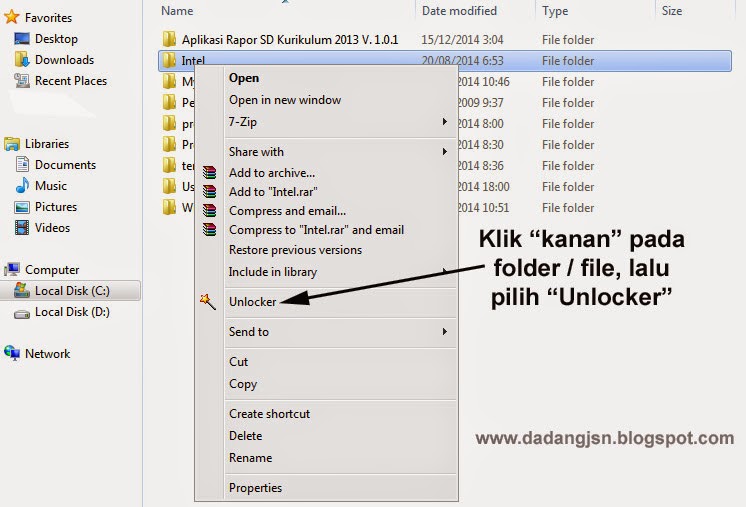Click the Documents library icon
This screenshot has height=507, width=746.
(x=22, y=164)
